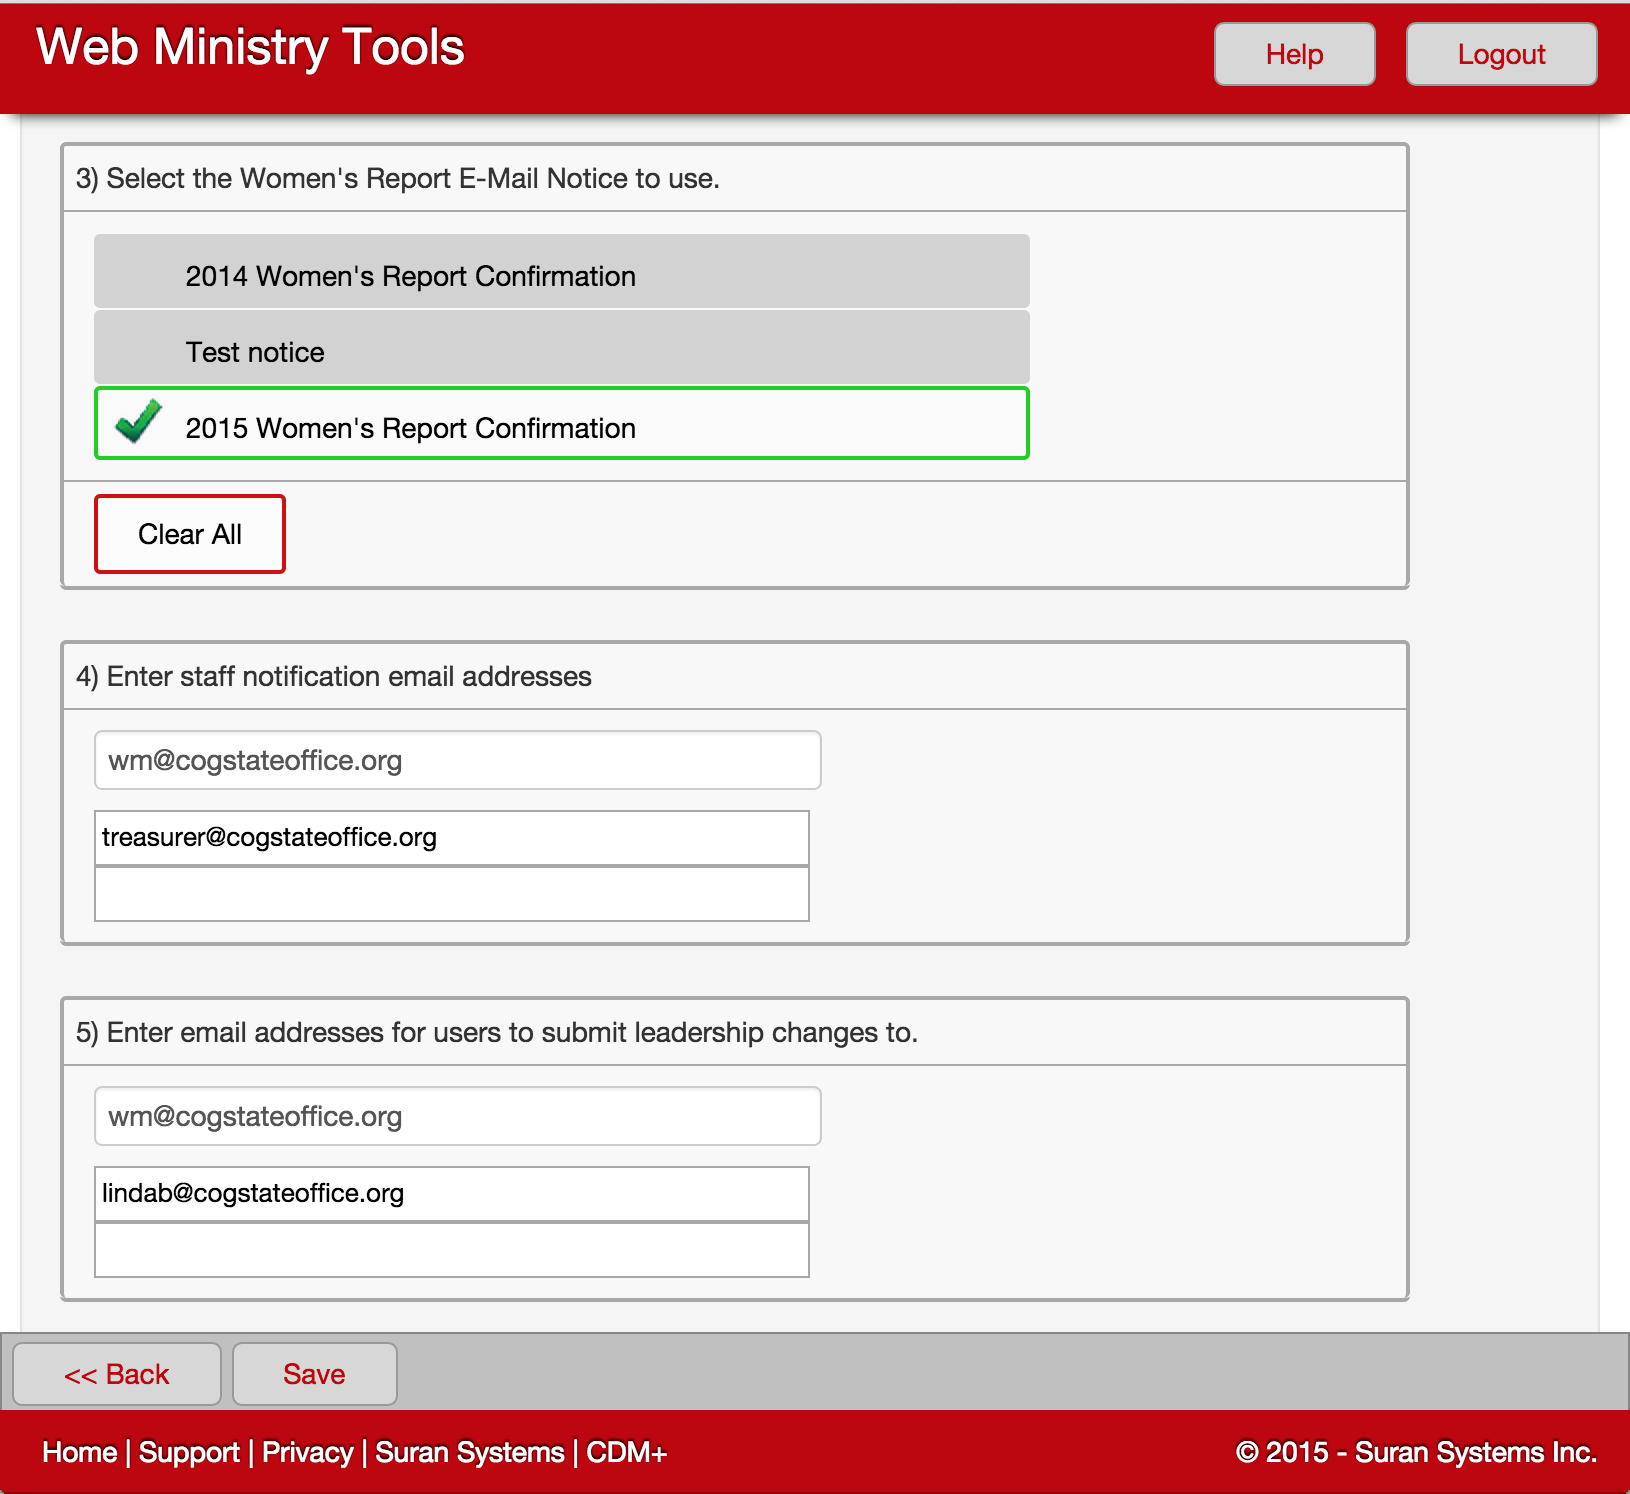Select lindab@cogstateoffice.org in the leadership list

point(451,1194)
